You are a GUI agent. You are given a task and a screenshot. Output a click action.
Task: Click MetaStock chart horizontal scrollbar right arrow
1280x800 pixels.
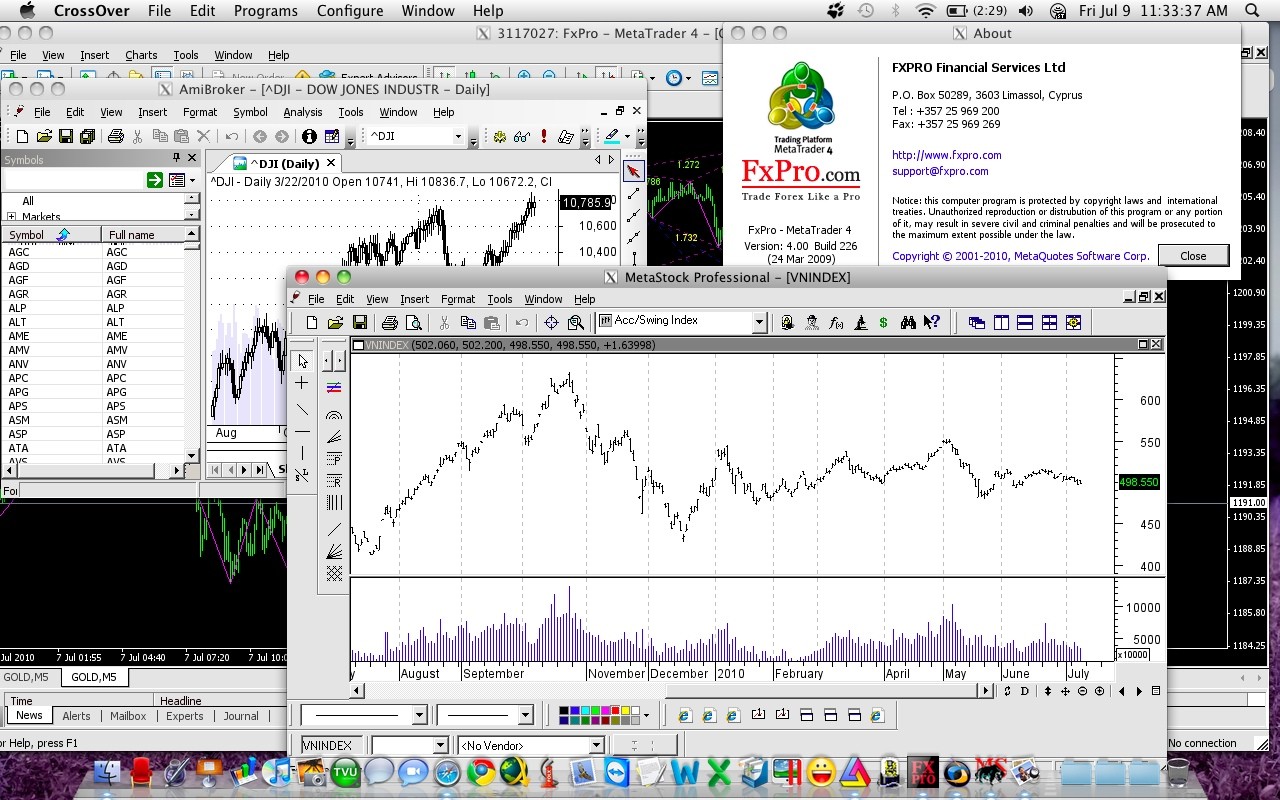click(986, 691)
